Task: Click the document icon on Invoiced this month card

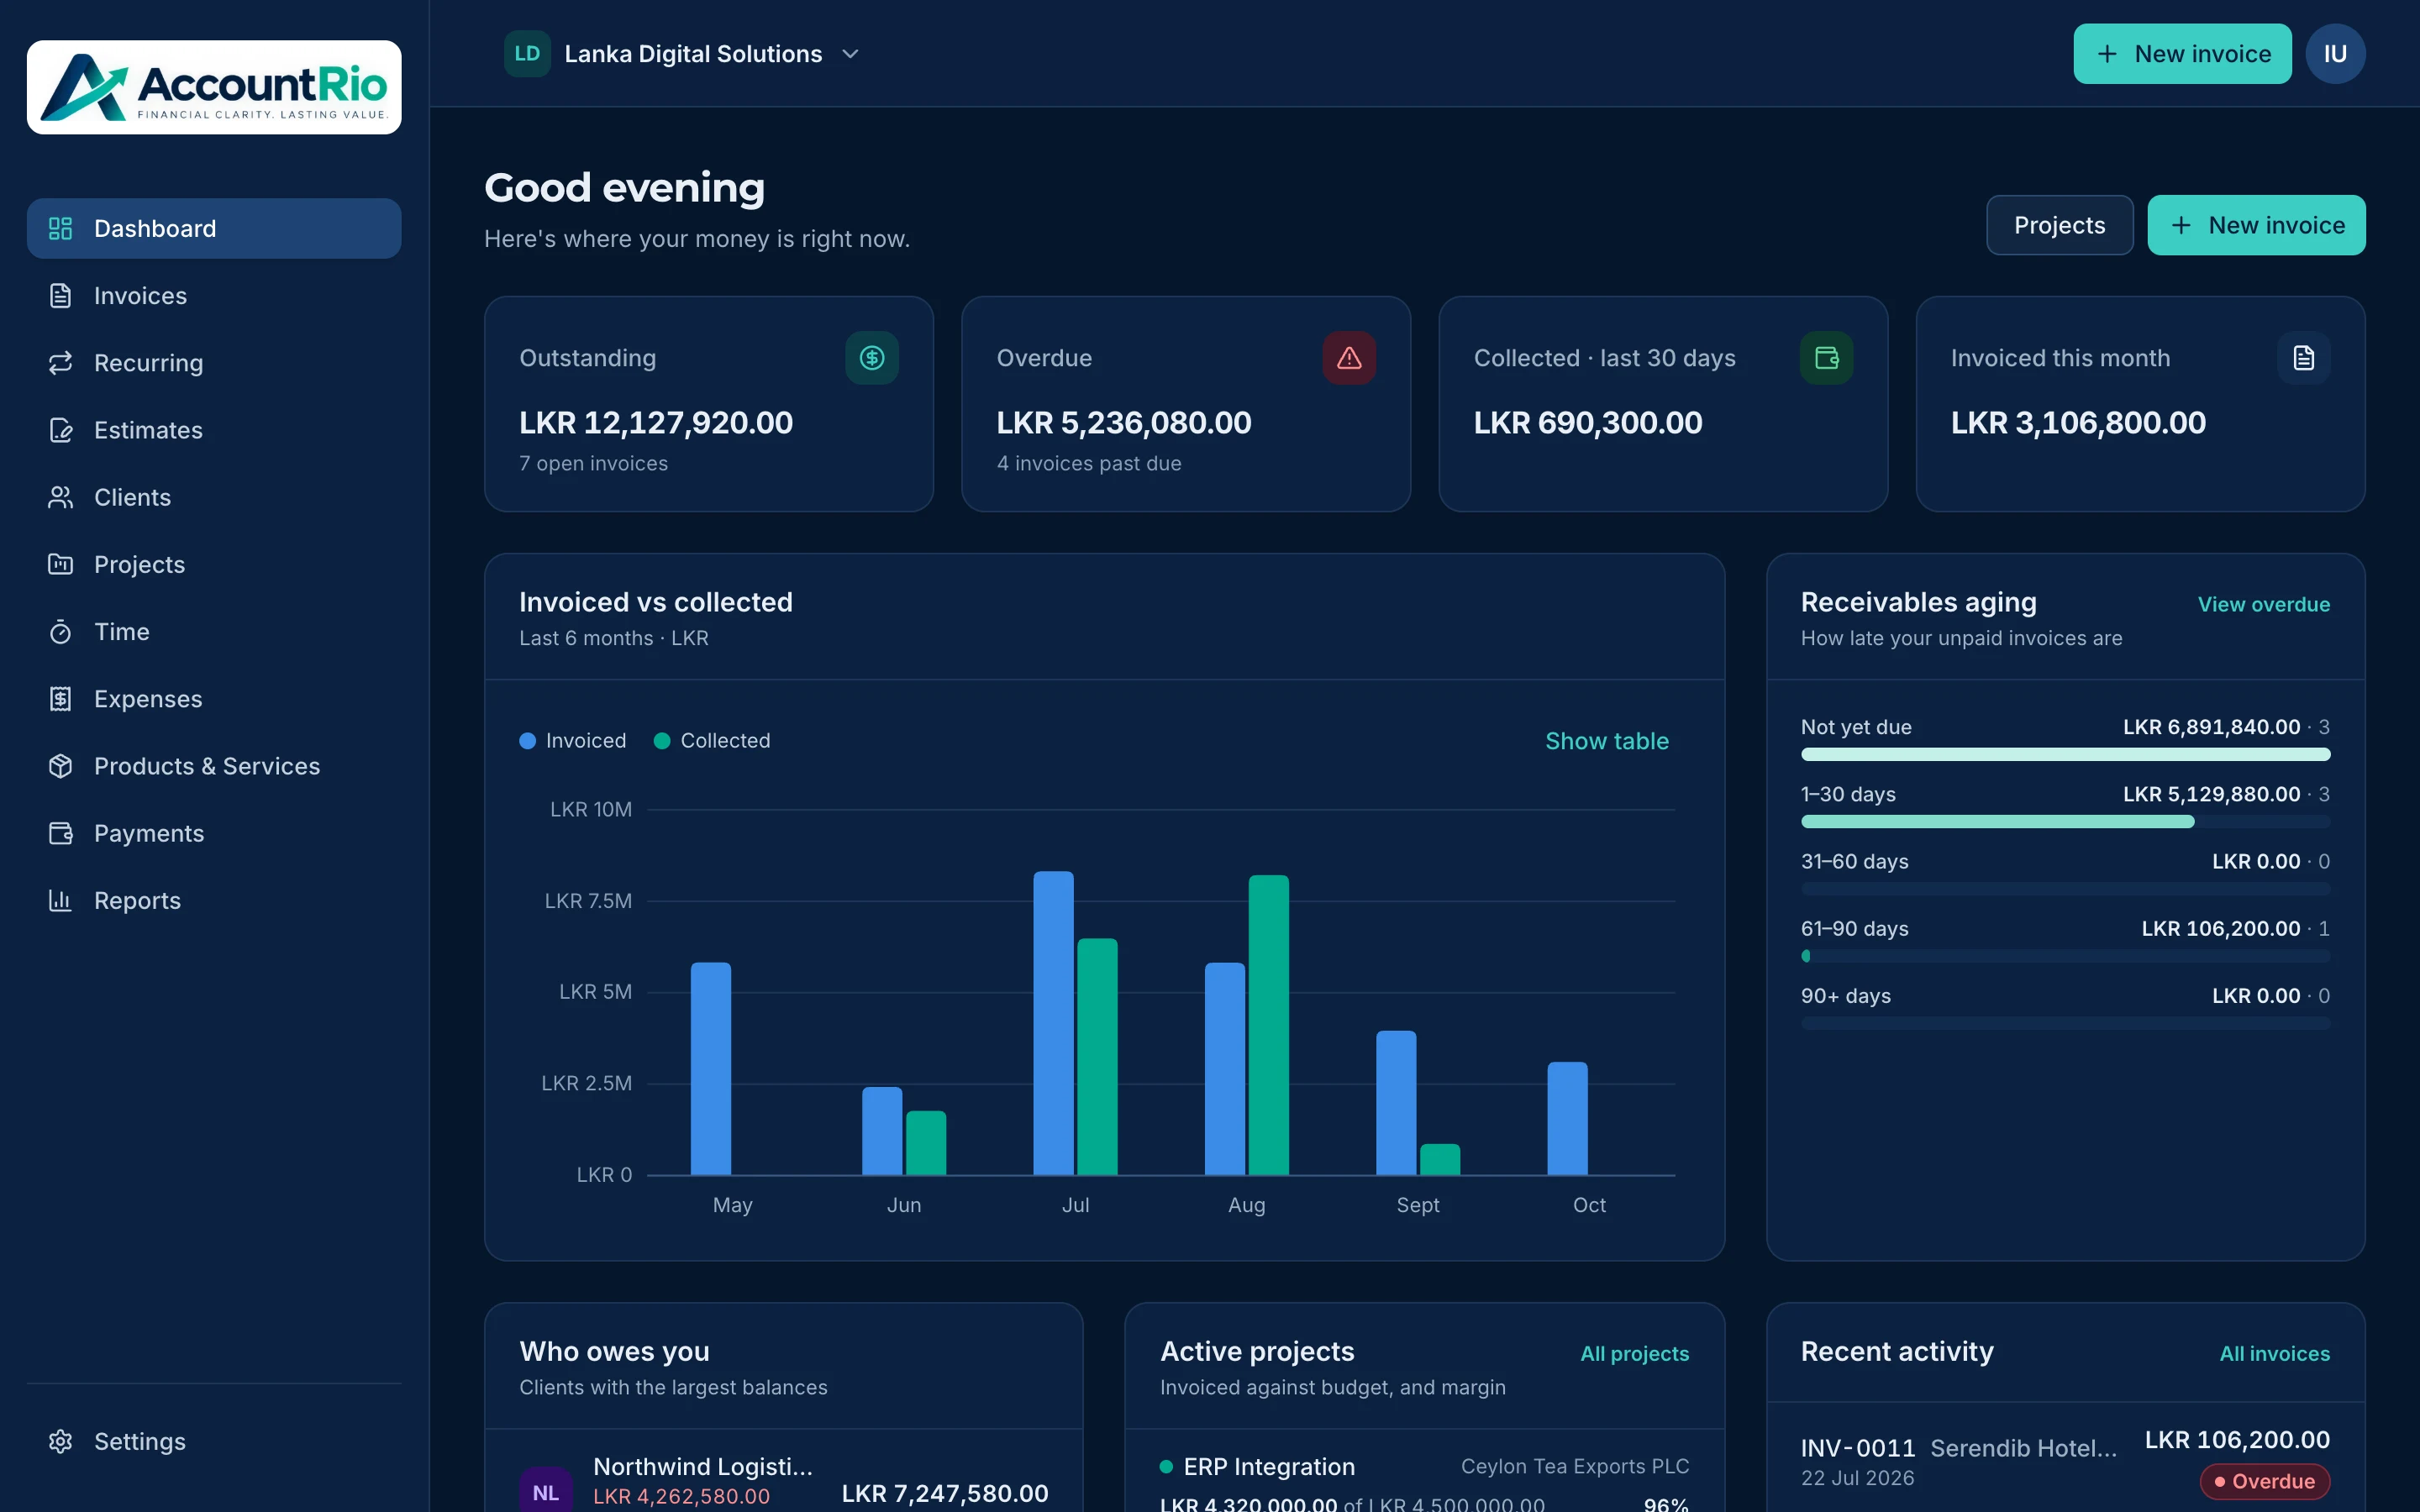Action: coord(2304,357)
